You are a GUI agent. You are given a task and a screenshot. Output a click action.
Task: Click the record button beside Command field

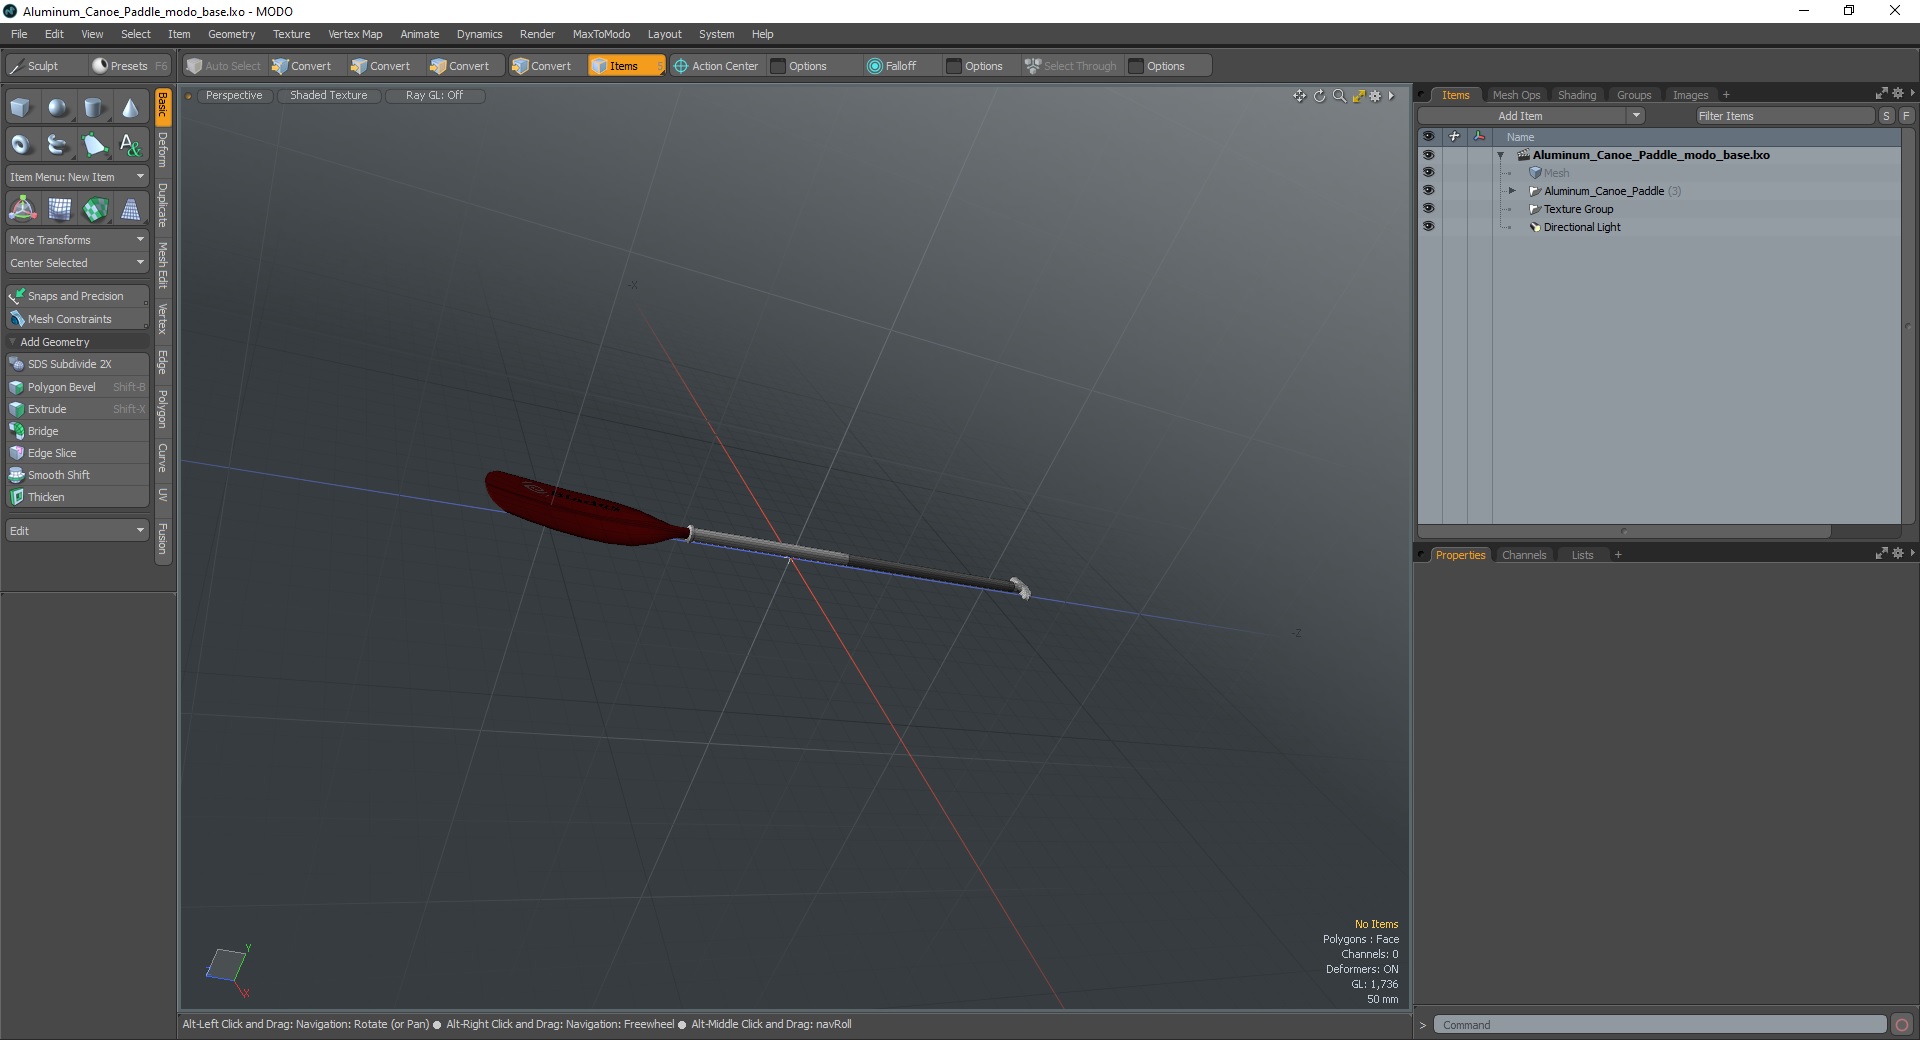coord(1902,1024)
